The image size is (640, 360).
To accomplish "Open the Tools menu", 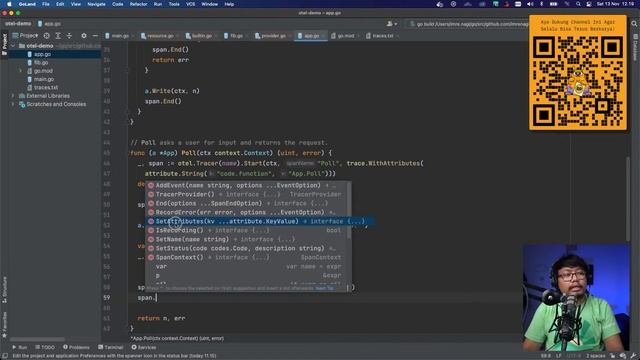I will click(174, 4).
